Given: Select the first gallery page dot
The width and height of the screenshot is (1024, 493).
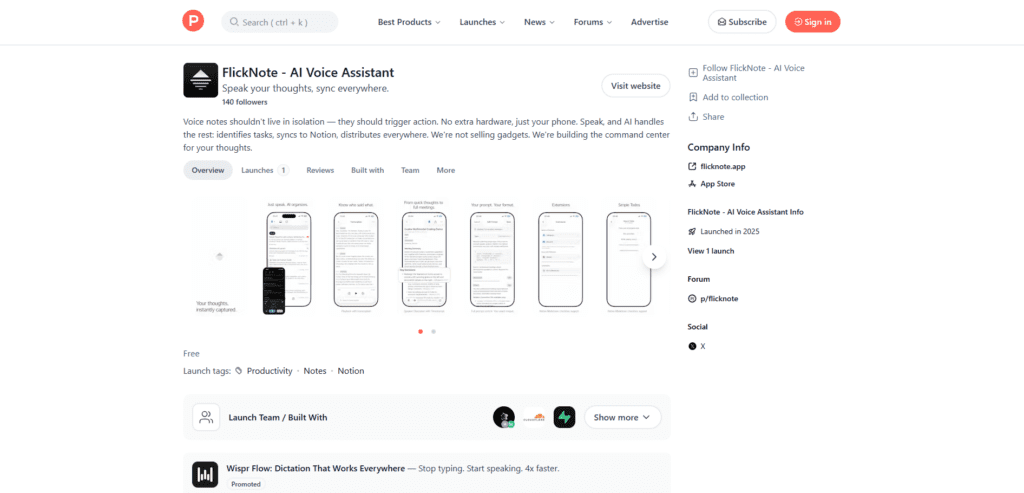Looking at the screenshot, I should [421, 332].
